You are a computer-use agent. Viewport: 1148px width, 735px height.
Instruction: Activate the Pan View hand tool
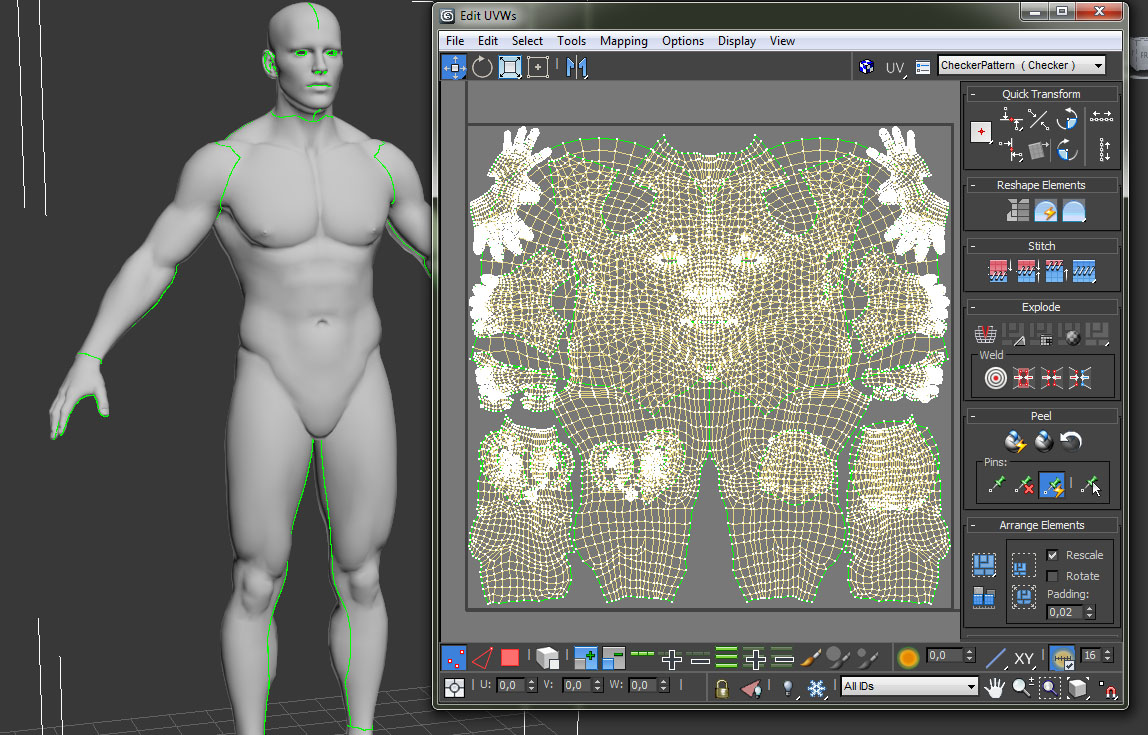tap(994, 687)
